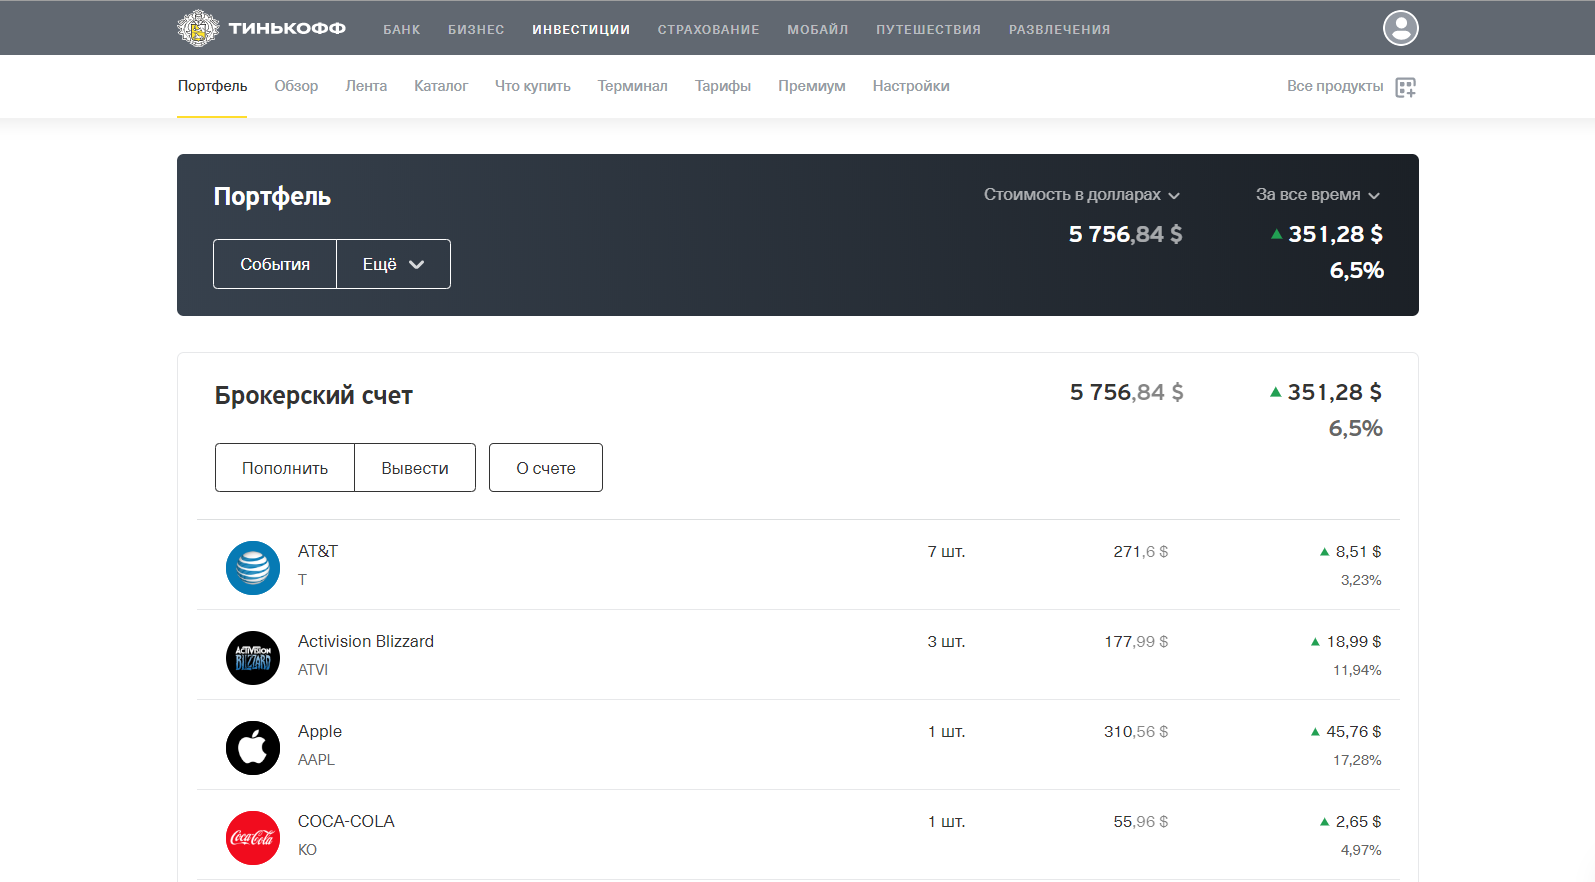Open the Настройки tab
This screenshot has height=882, width=1595.
pyautogui.click(x=911, y=86)
